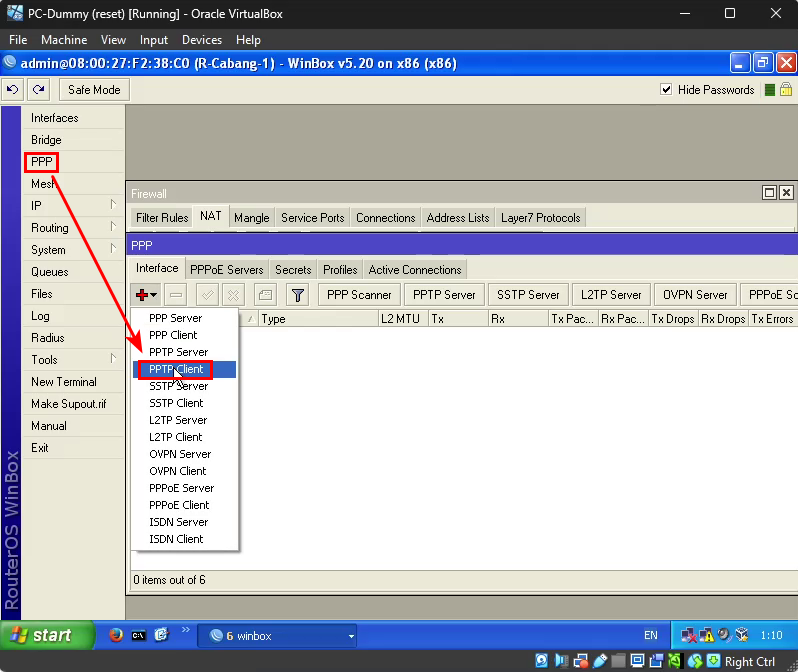Switch to the Secrets tab

pos(293,270)
